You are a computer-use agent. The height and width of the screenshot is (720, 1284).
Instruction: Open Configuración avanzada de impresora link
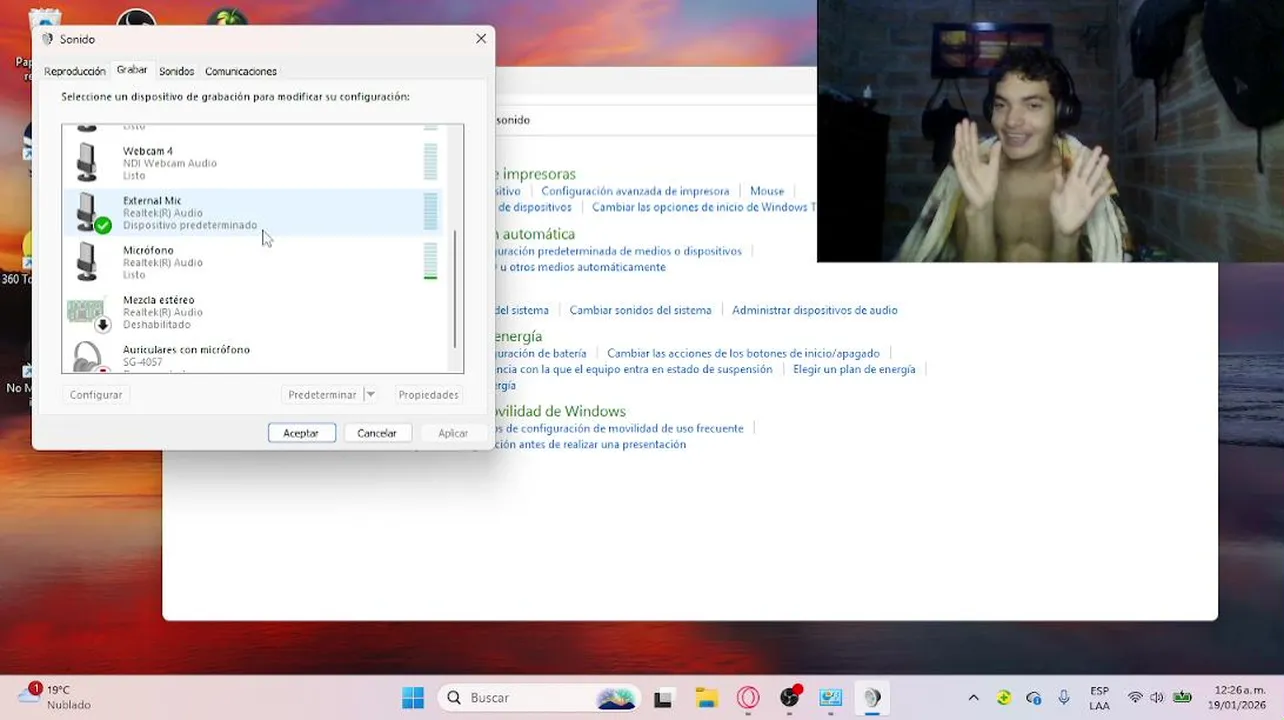635,191
